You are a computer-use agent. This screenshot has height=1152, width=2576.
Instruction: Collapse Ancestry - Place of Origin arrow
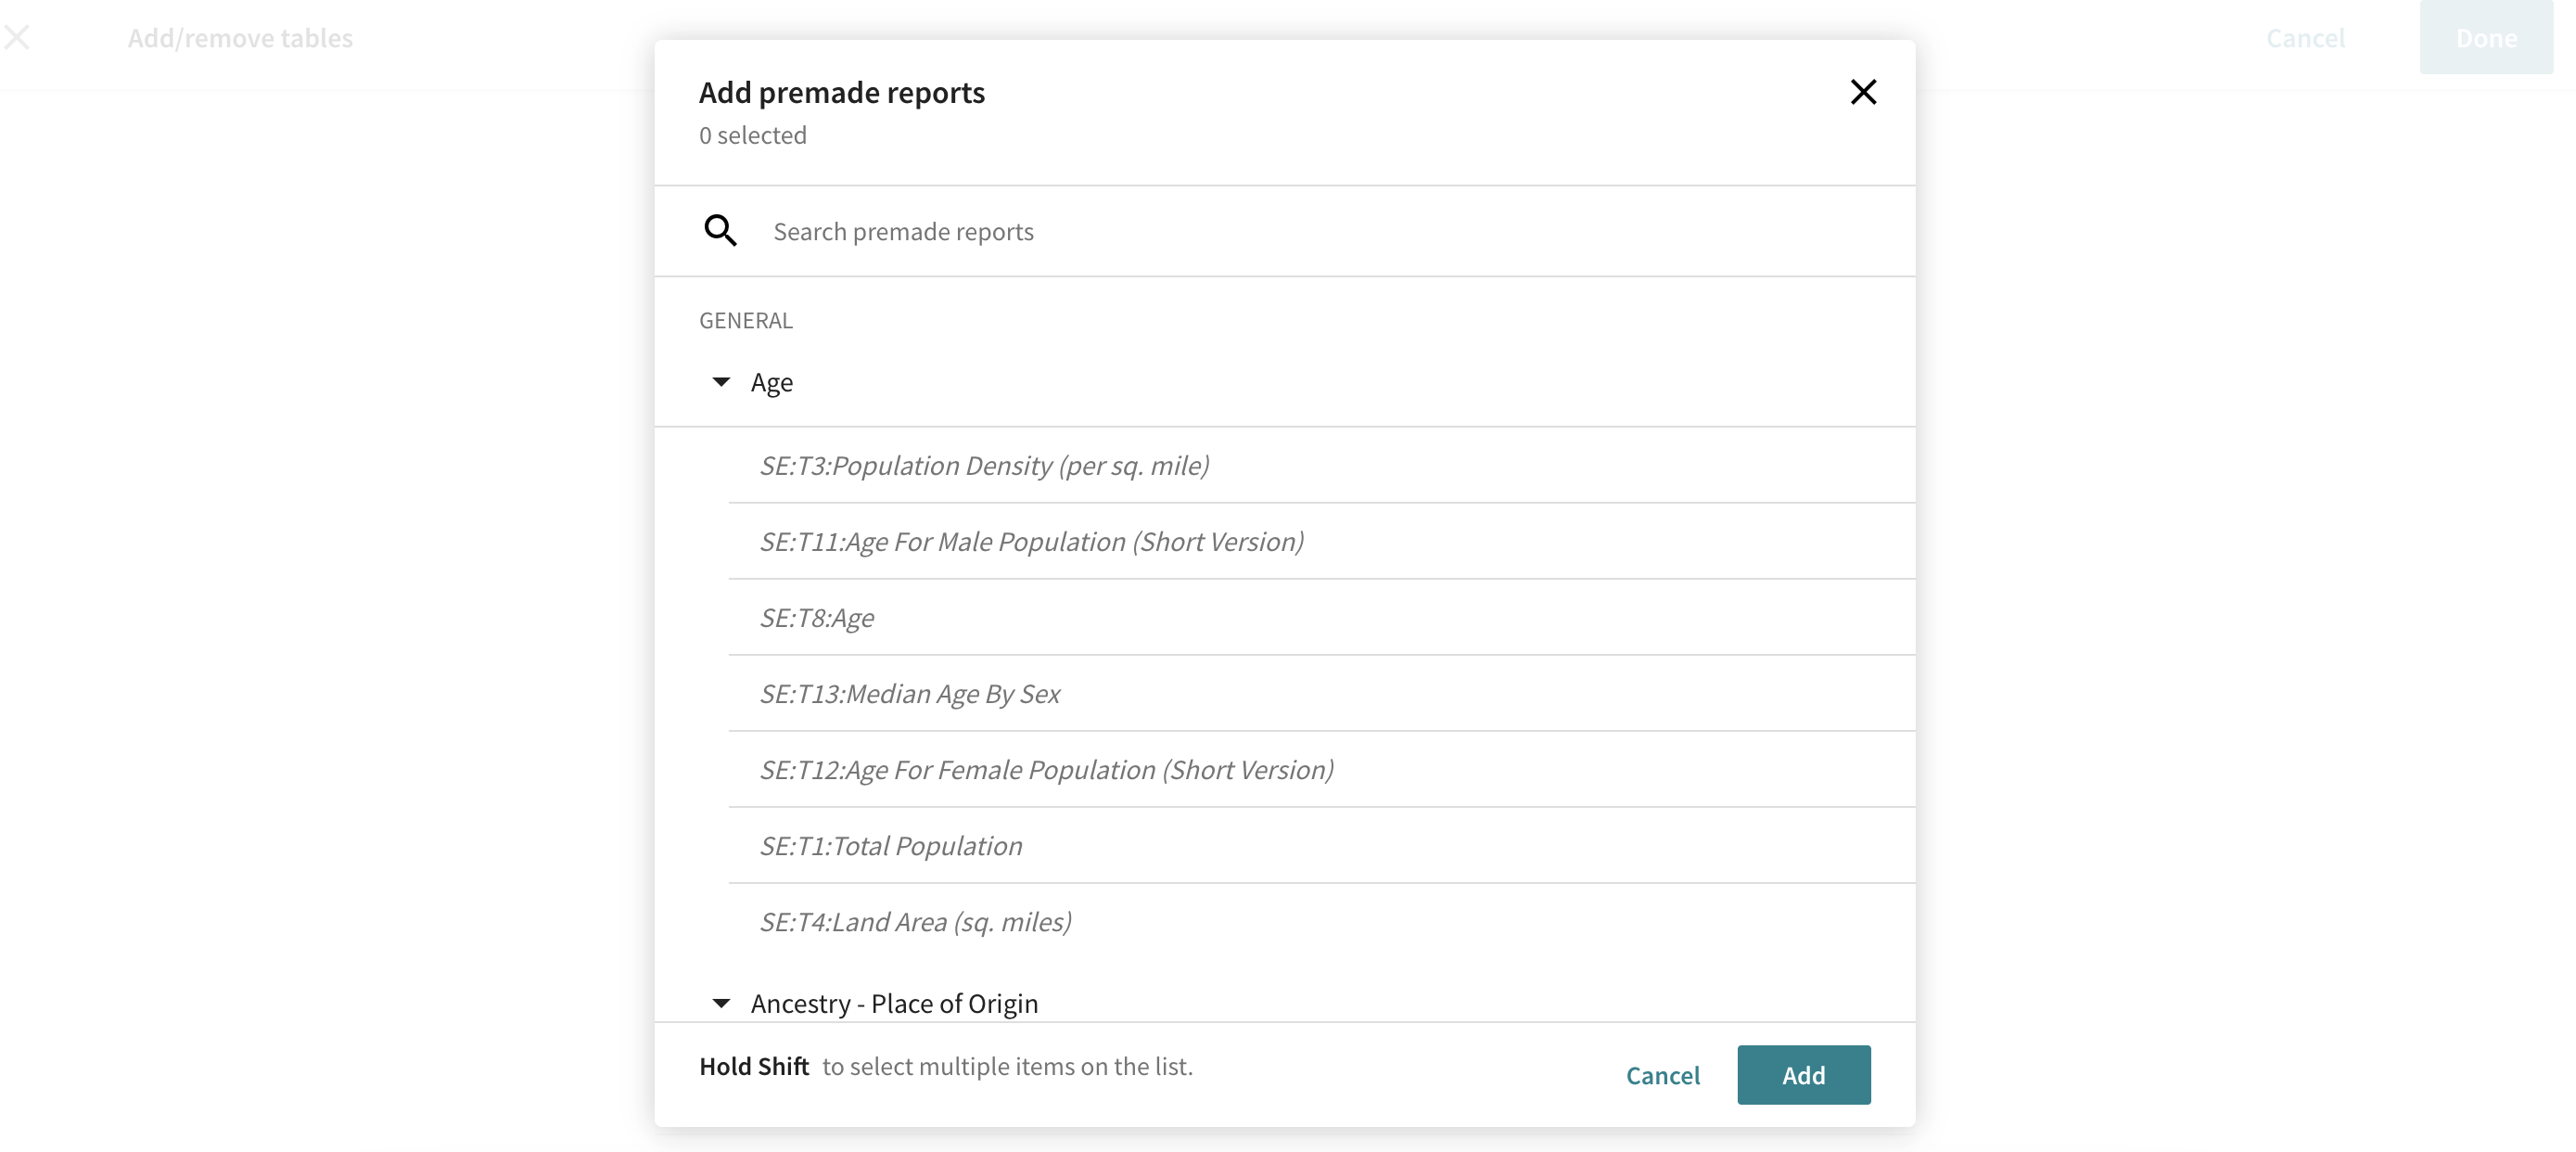click(721, 1003)
